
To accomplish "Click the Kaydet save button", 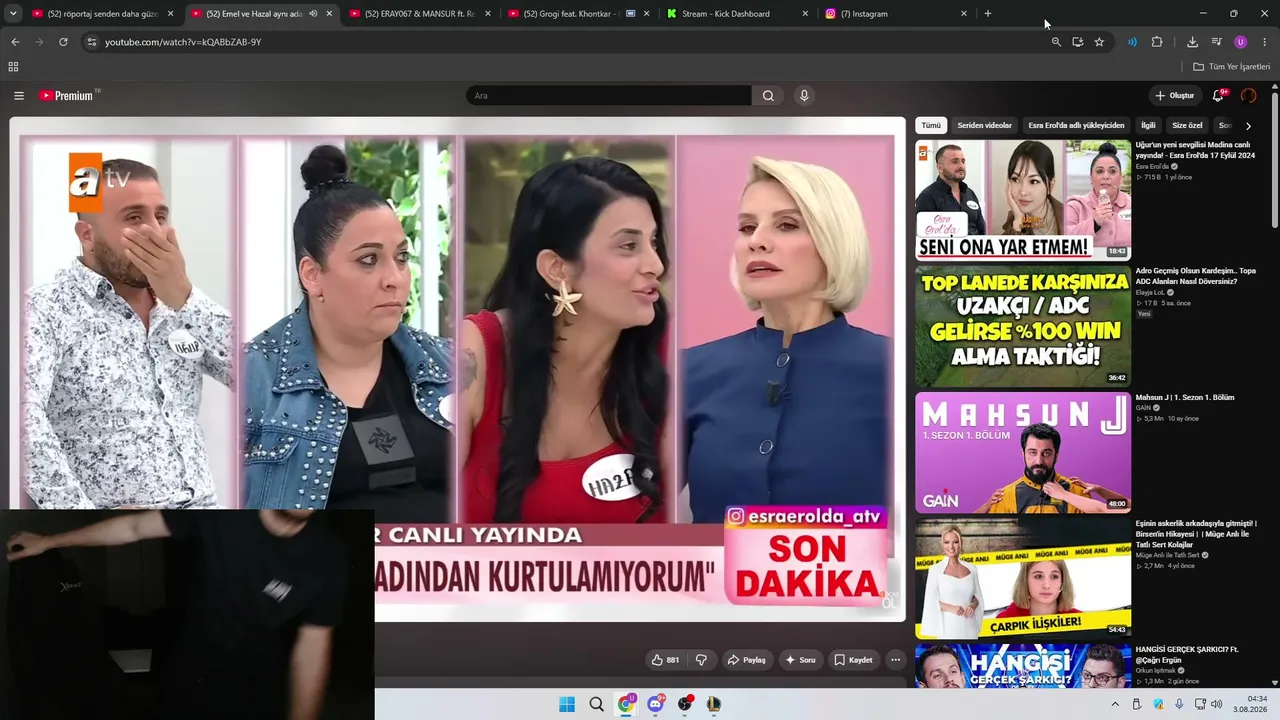I will pyautogui.click(x=853, y=660).
